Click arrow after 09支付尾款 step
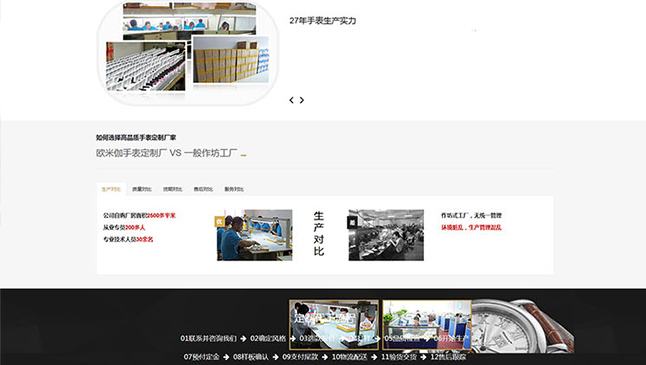The height and width of the screenshot is (365, 646). pyautogui.click(x=325, y=357)
